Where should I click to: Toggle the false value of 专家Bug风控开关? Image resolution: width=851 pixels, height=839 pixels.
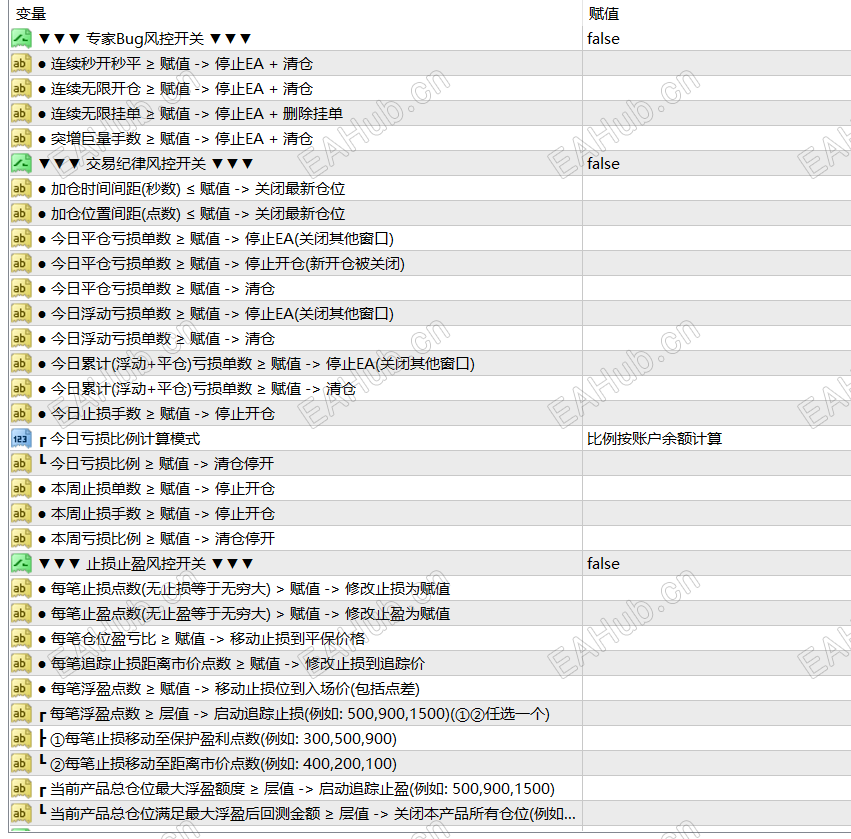click(x=604, y=39)
